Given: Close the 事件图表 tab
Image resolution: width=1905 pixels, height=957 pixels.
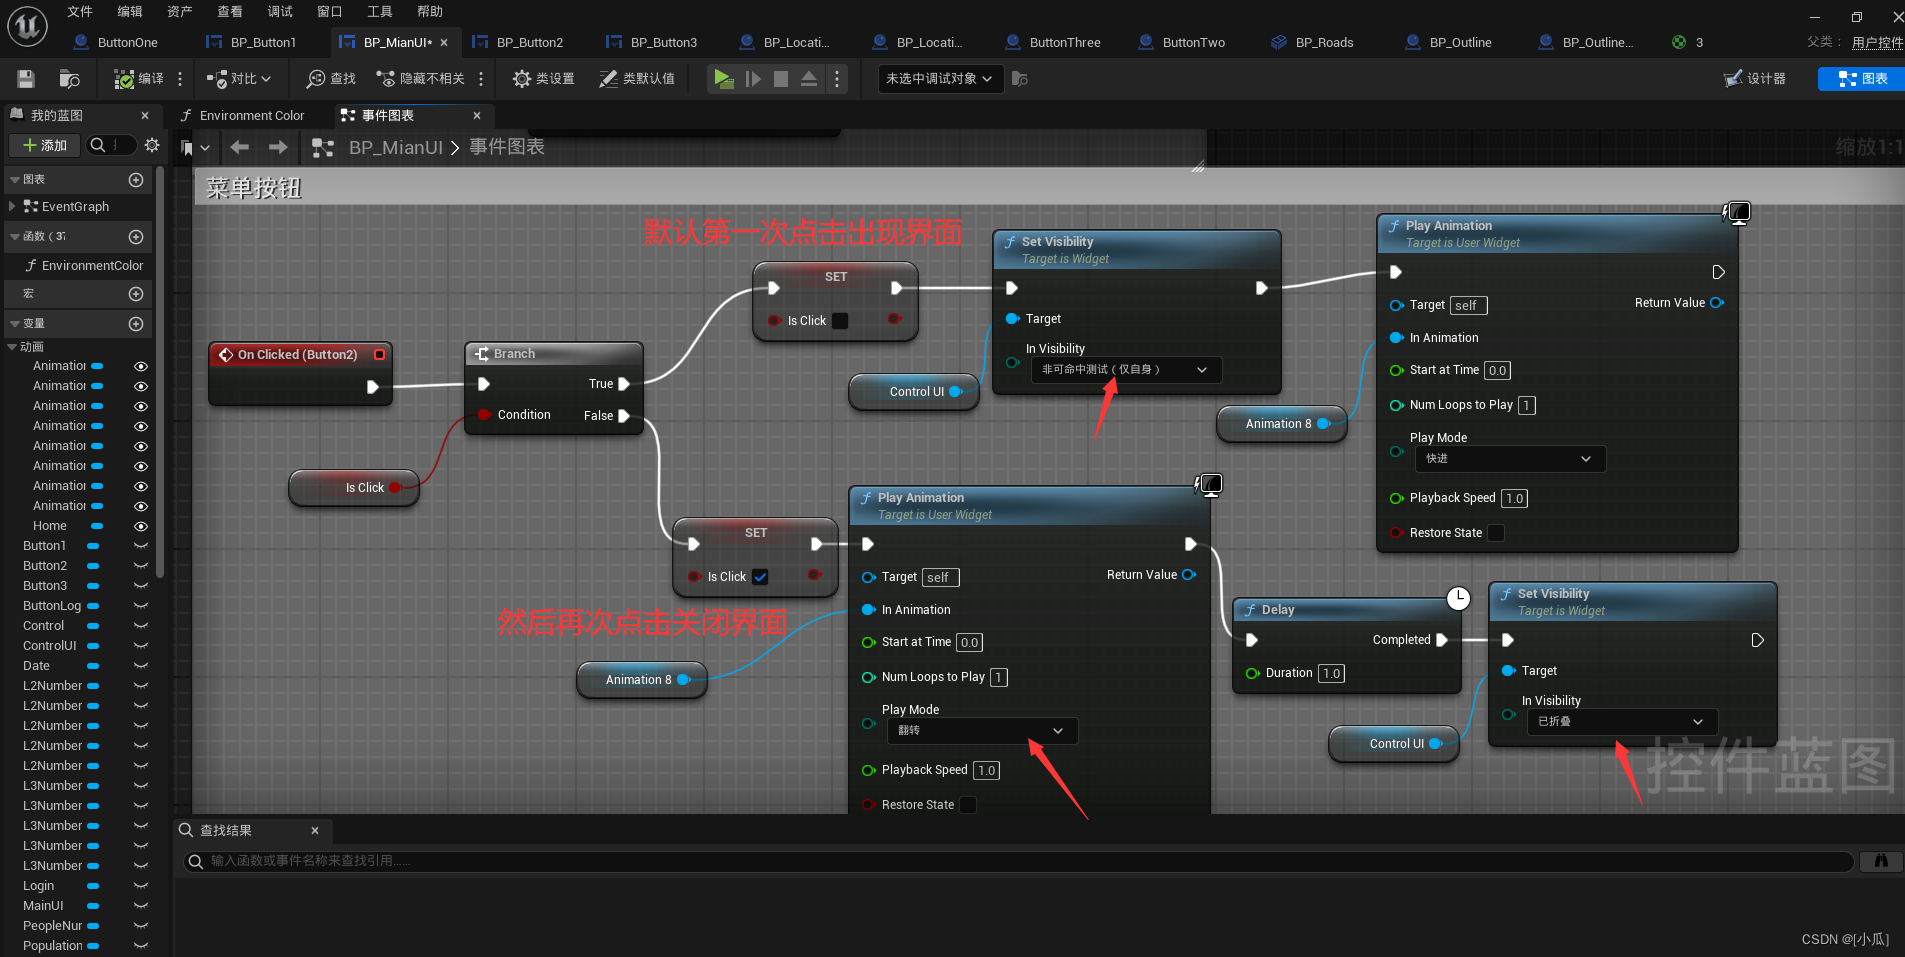Looking at the screenshot, I should click(477, 115).
